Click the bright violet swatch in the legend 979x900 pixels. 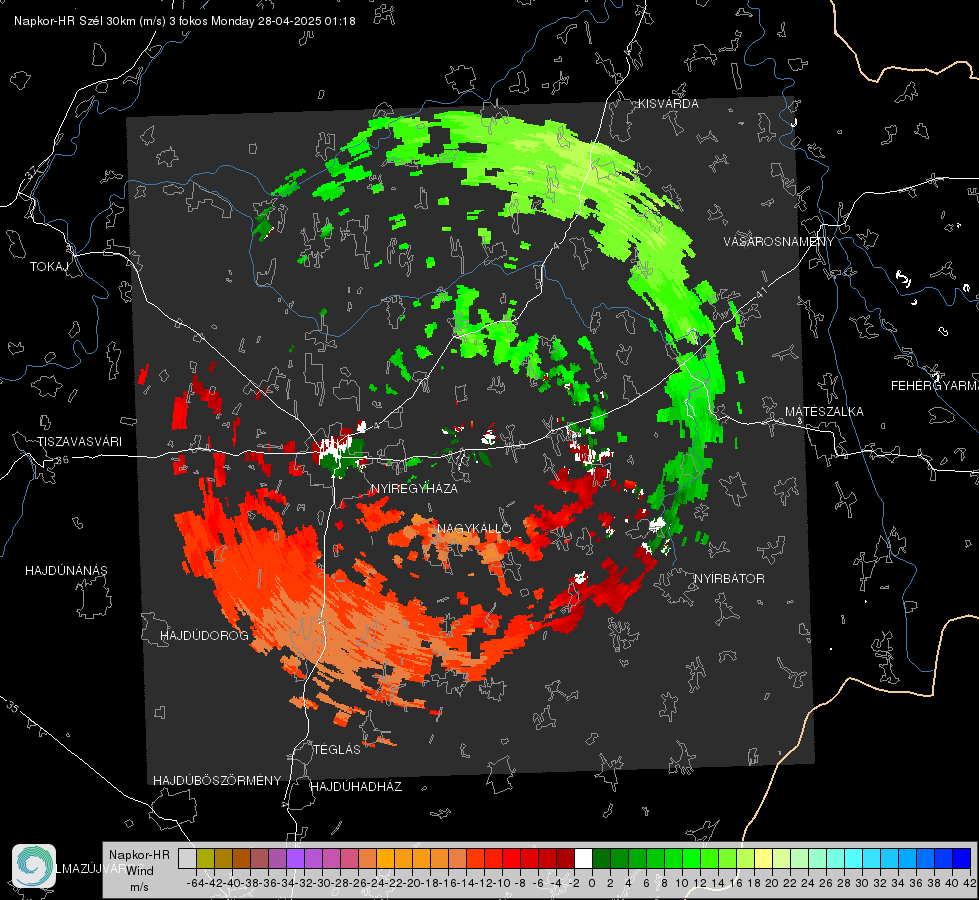pyautogui.click(x=295, y=858)
